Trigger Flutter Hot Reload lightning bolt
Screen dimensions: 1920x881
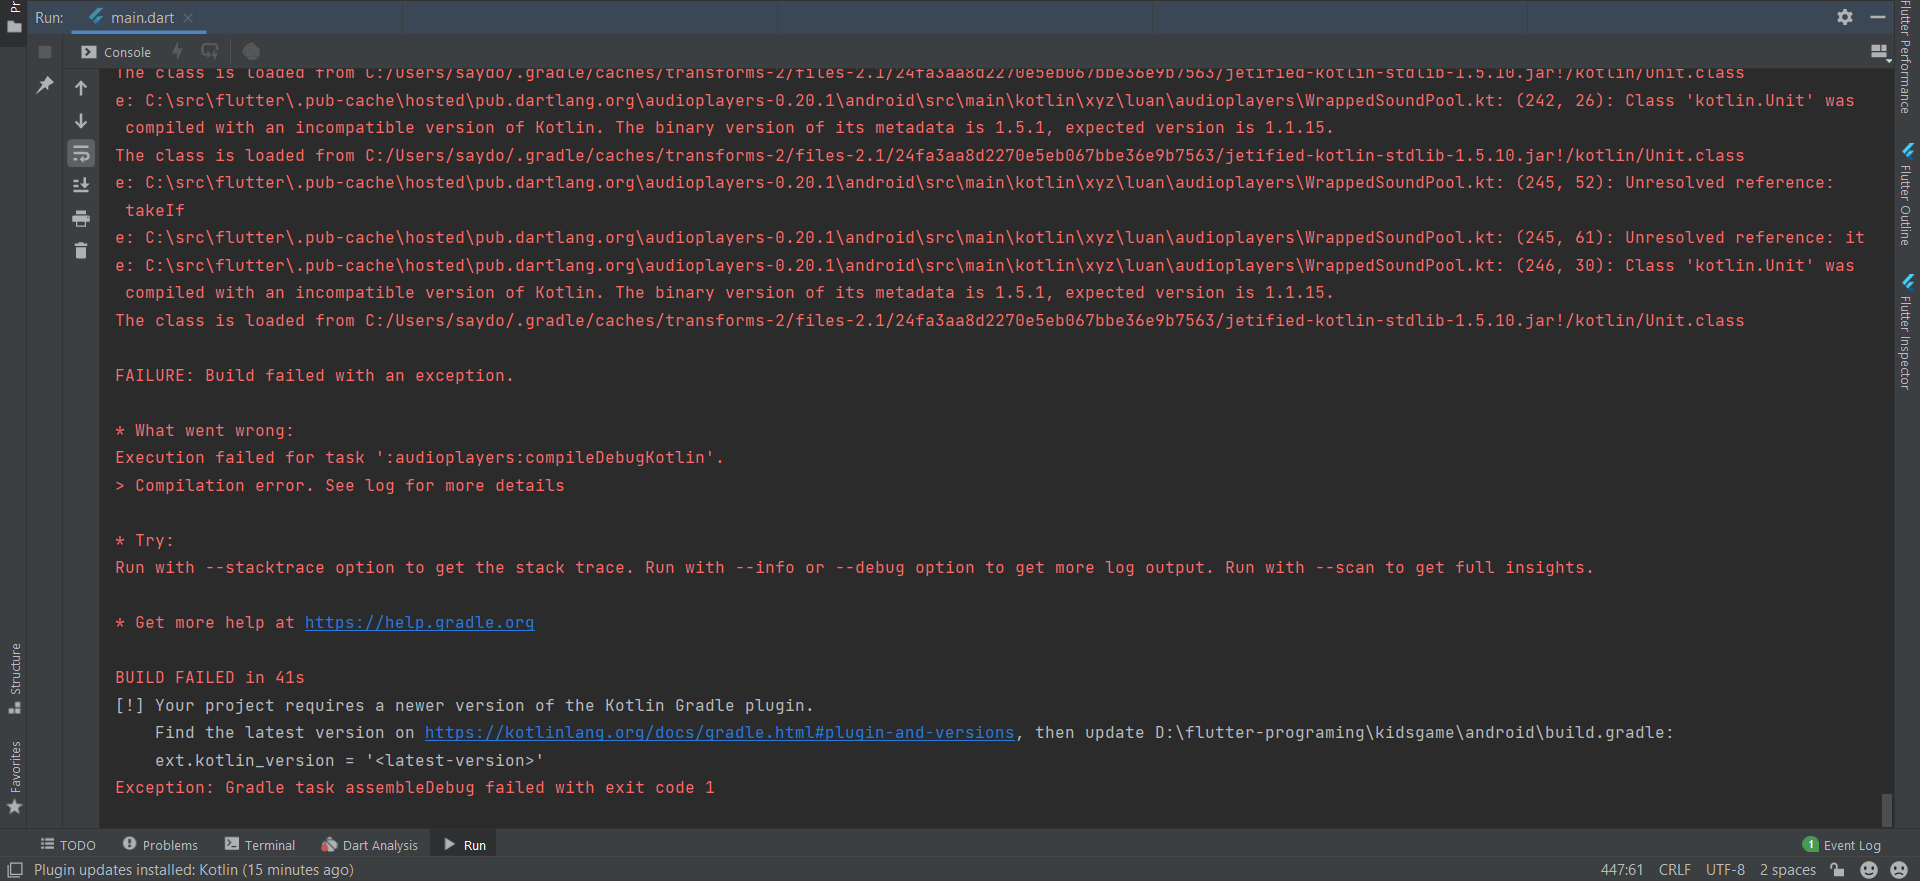pyautogui.click(x=178, y=51)
